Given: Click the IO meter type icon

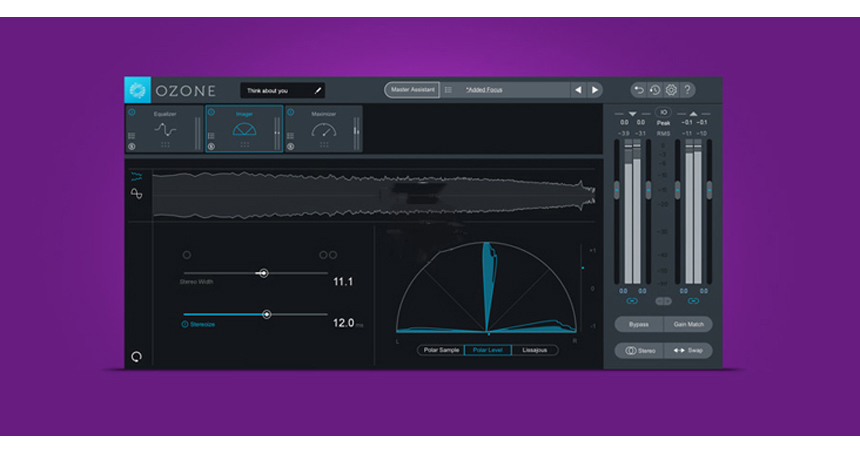Looking at the screenshot, I should (x=663, y=112).
